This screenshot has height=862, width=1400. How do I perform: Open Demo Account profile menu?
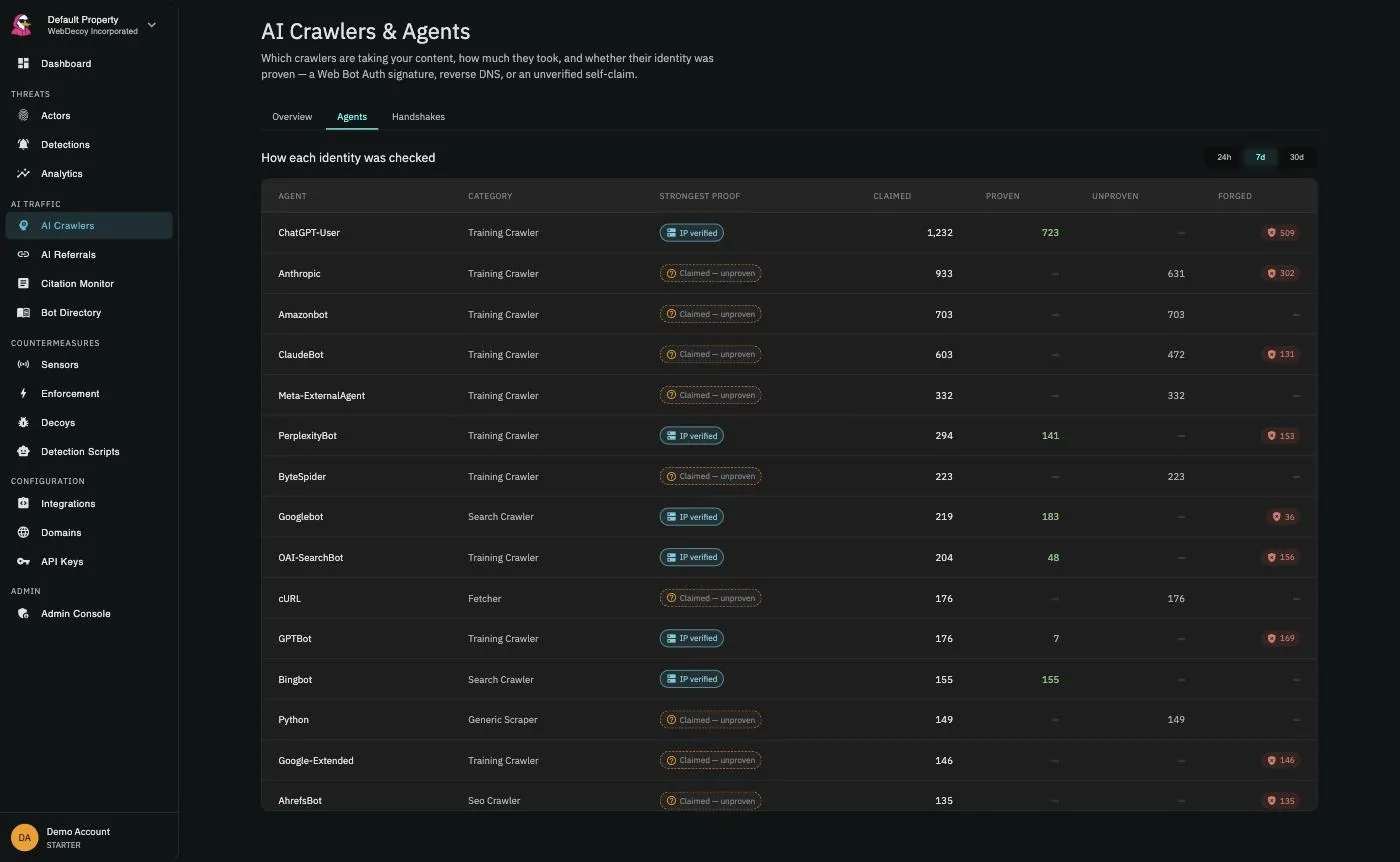point(89,837)
